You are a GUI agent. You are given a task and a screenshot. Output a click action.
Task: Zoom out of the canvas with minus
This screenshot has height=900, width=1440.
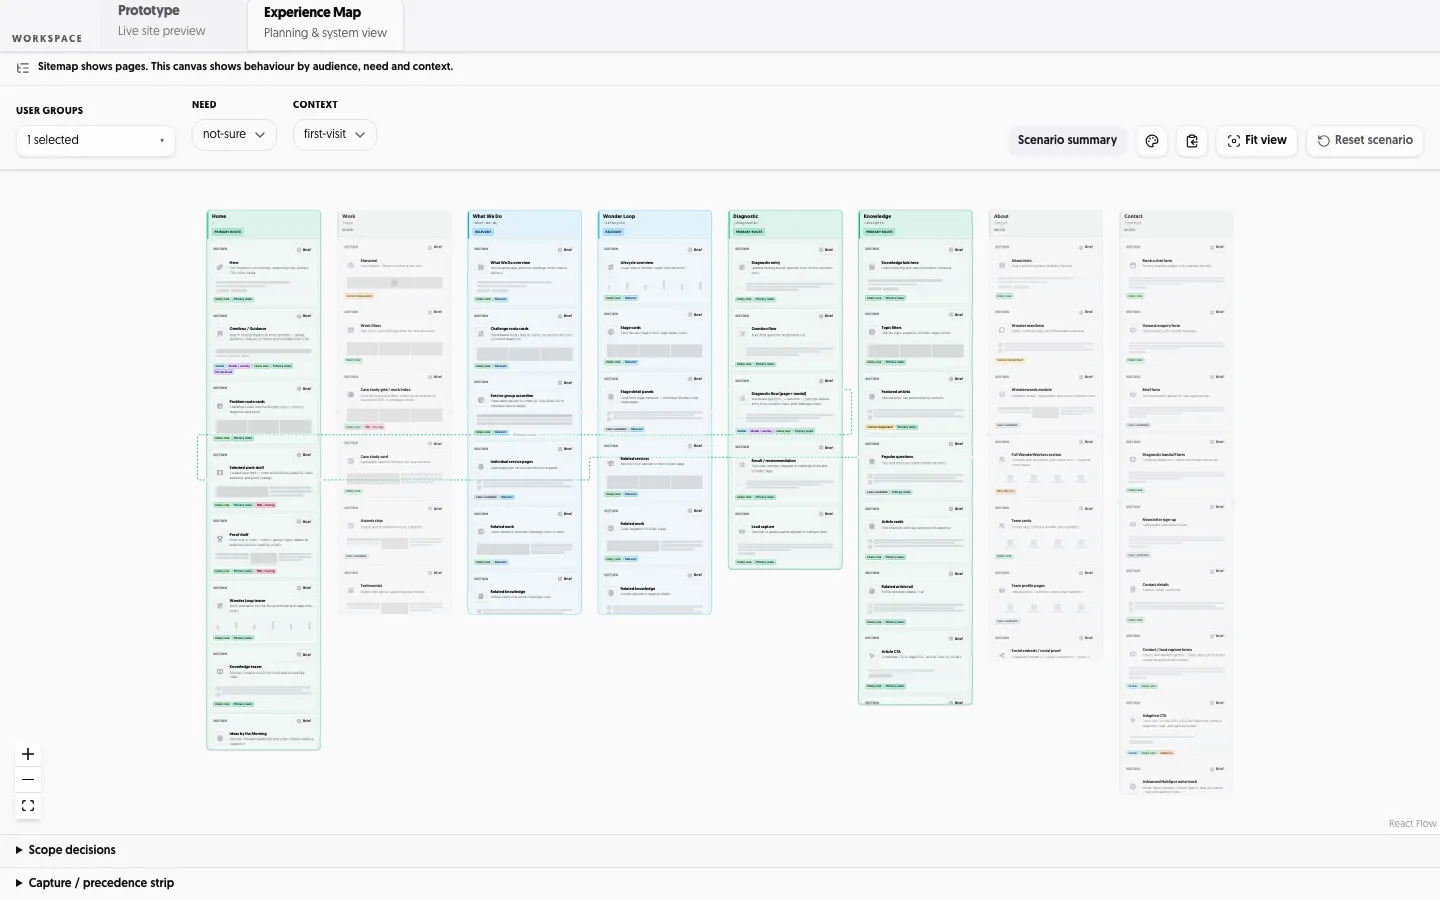coord(28,780)
